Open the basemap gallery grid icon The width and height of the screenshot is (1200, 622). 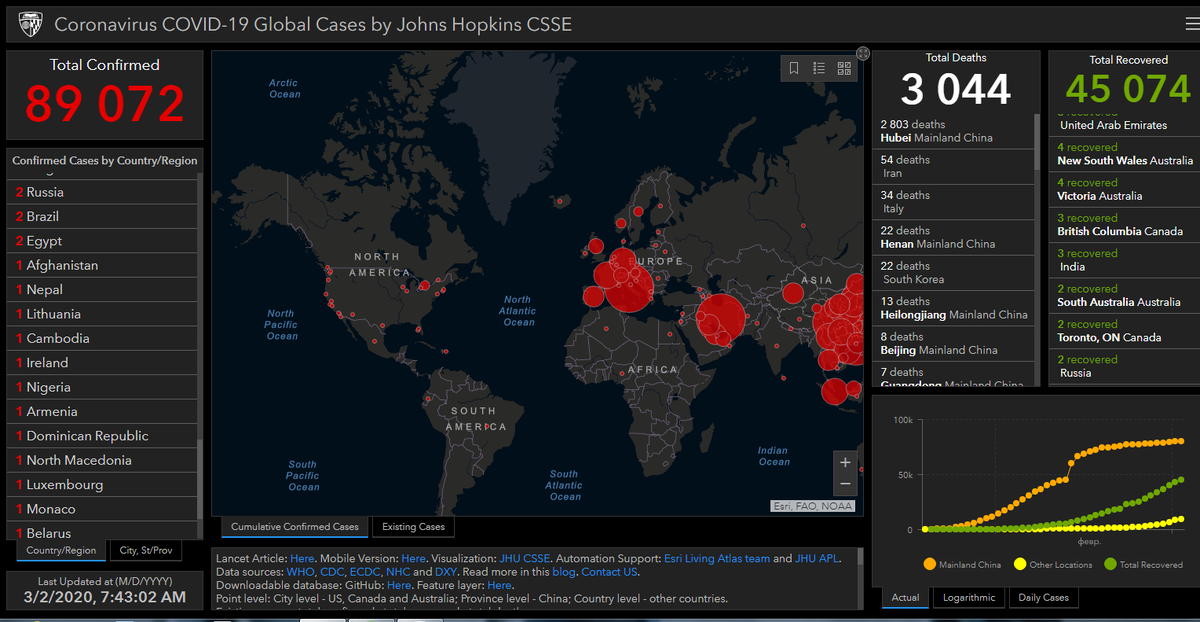[x=844, y=68]
